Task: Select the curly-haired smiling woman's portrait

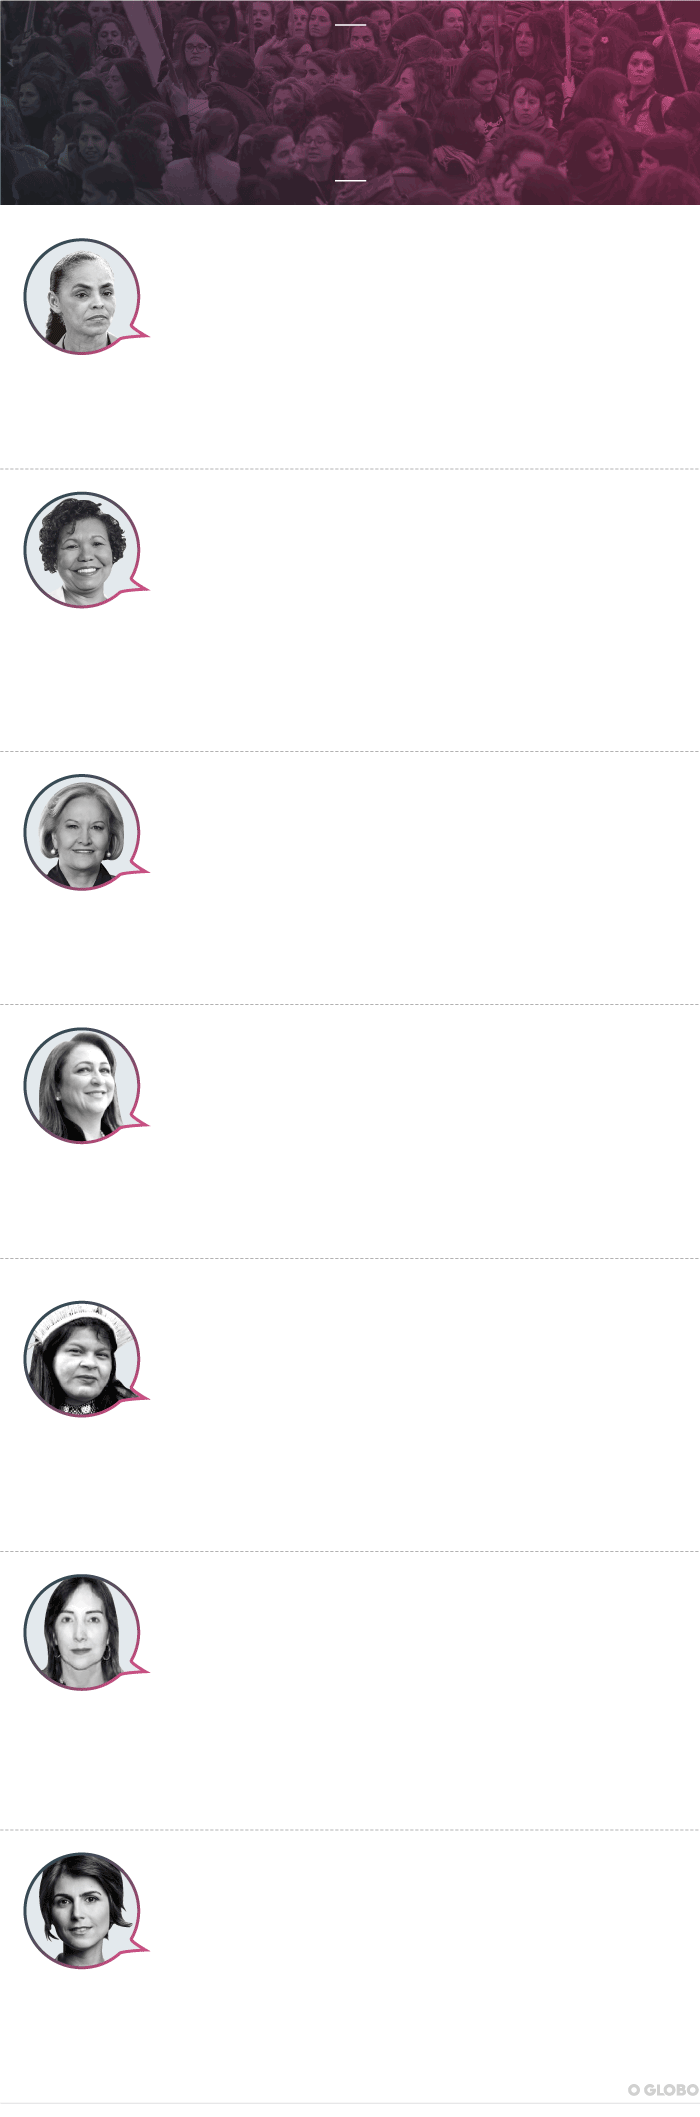Action: point(82,549)
